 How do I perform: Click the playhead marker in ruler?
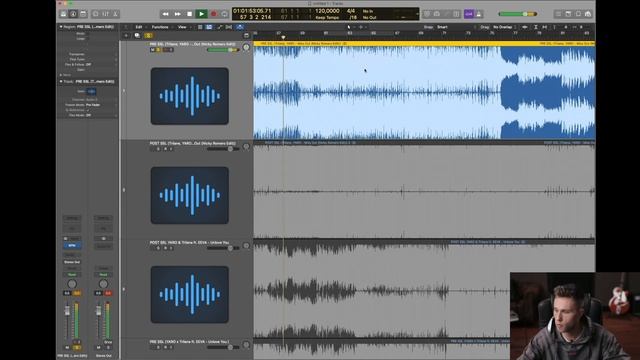[x=283, y=38]
